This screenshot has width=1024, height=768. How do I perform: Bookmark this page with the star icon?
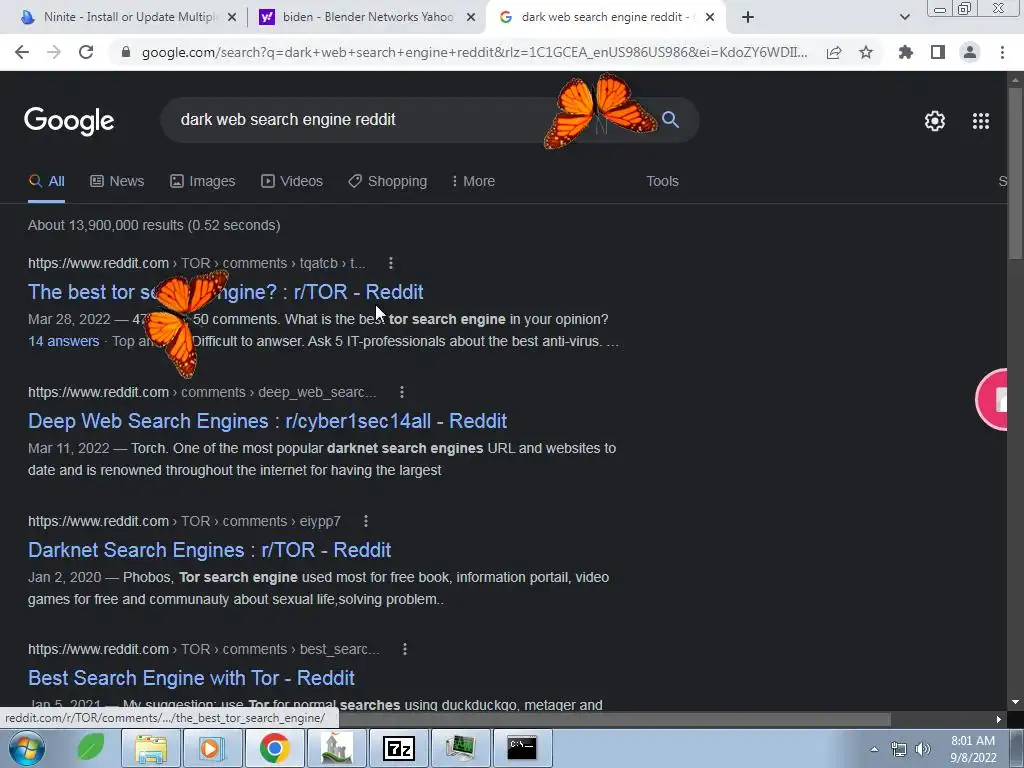tap(866, 52)
